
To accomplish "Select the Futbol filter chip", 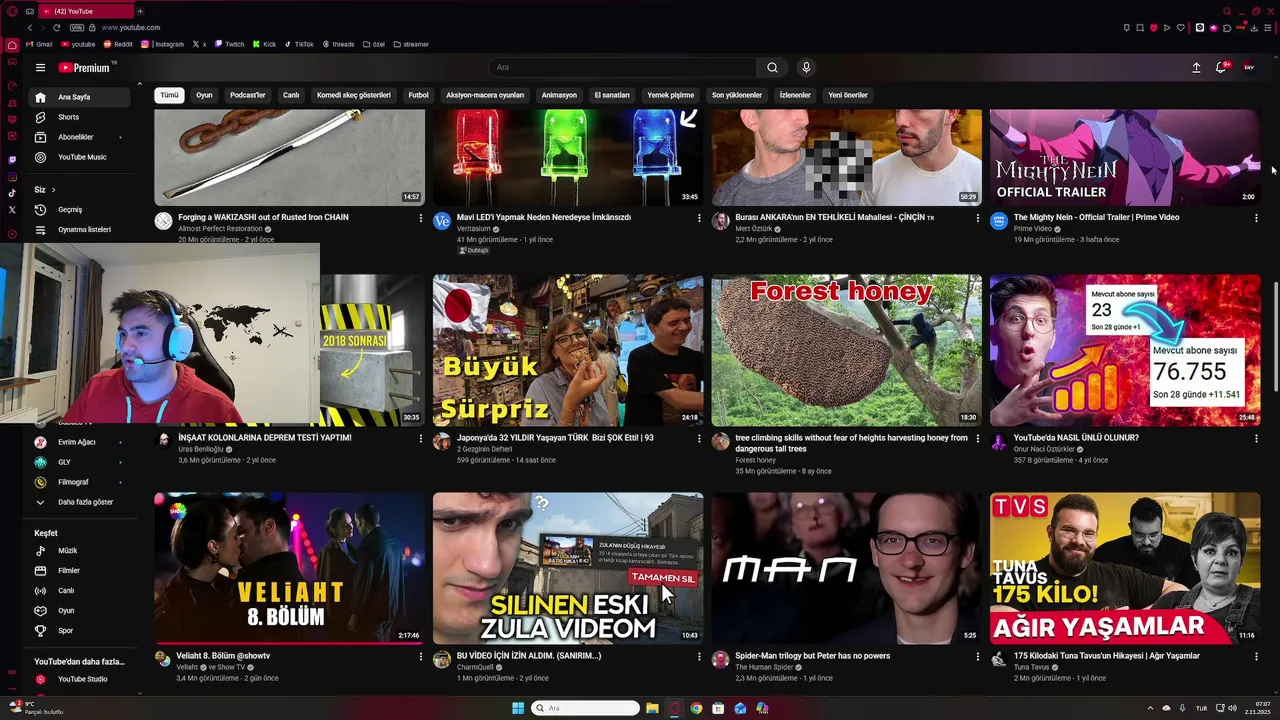I will (418, 95).
